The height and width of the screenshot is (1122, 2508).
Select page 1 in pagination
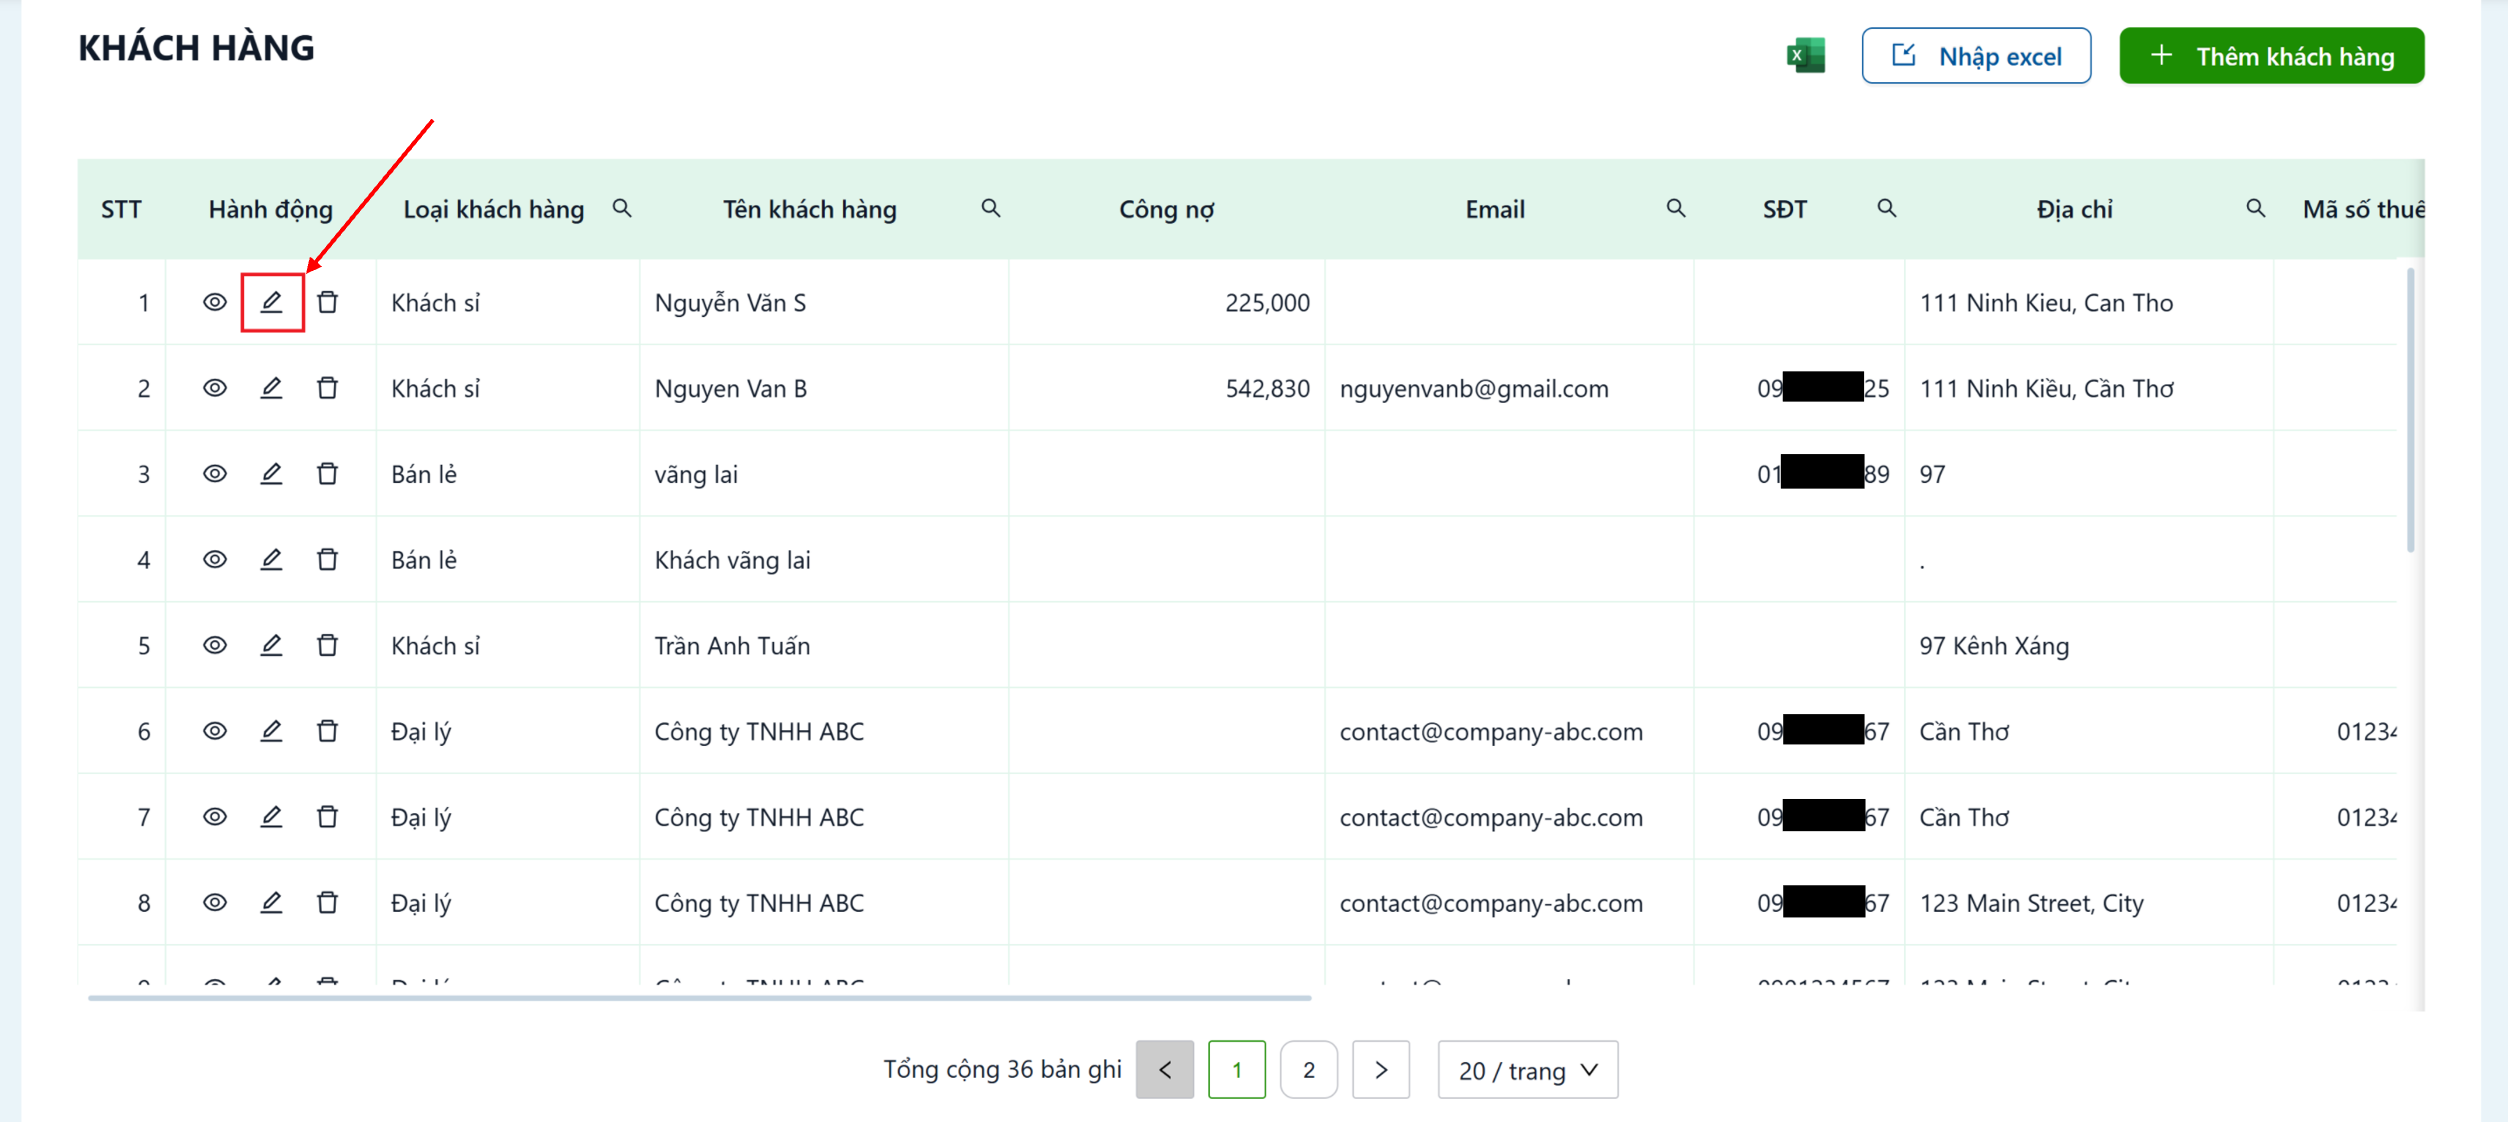1237,1070
